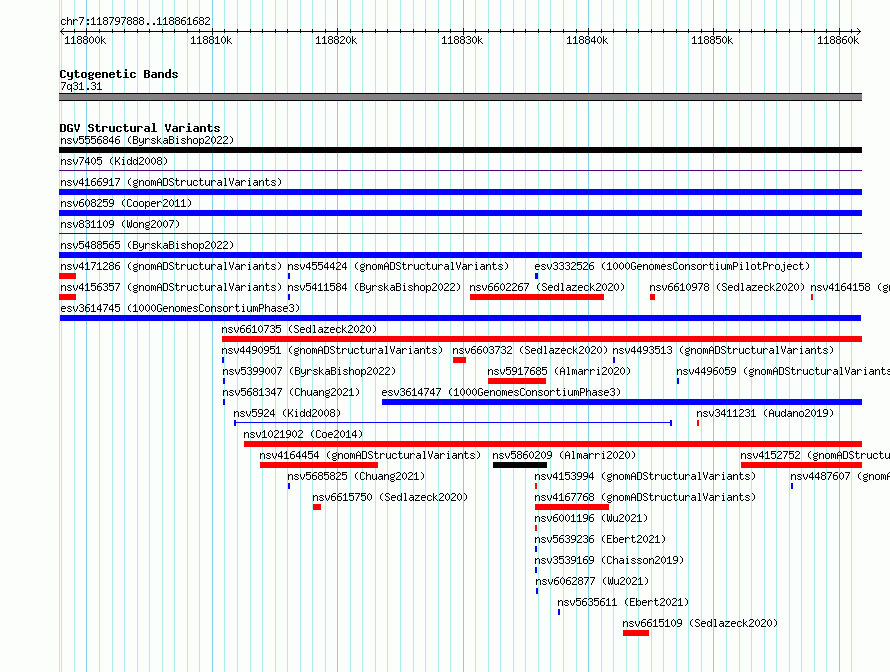Click the red bar of nsv6602267
Viewport: 890px width, 672px height.
coord(537,297)
